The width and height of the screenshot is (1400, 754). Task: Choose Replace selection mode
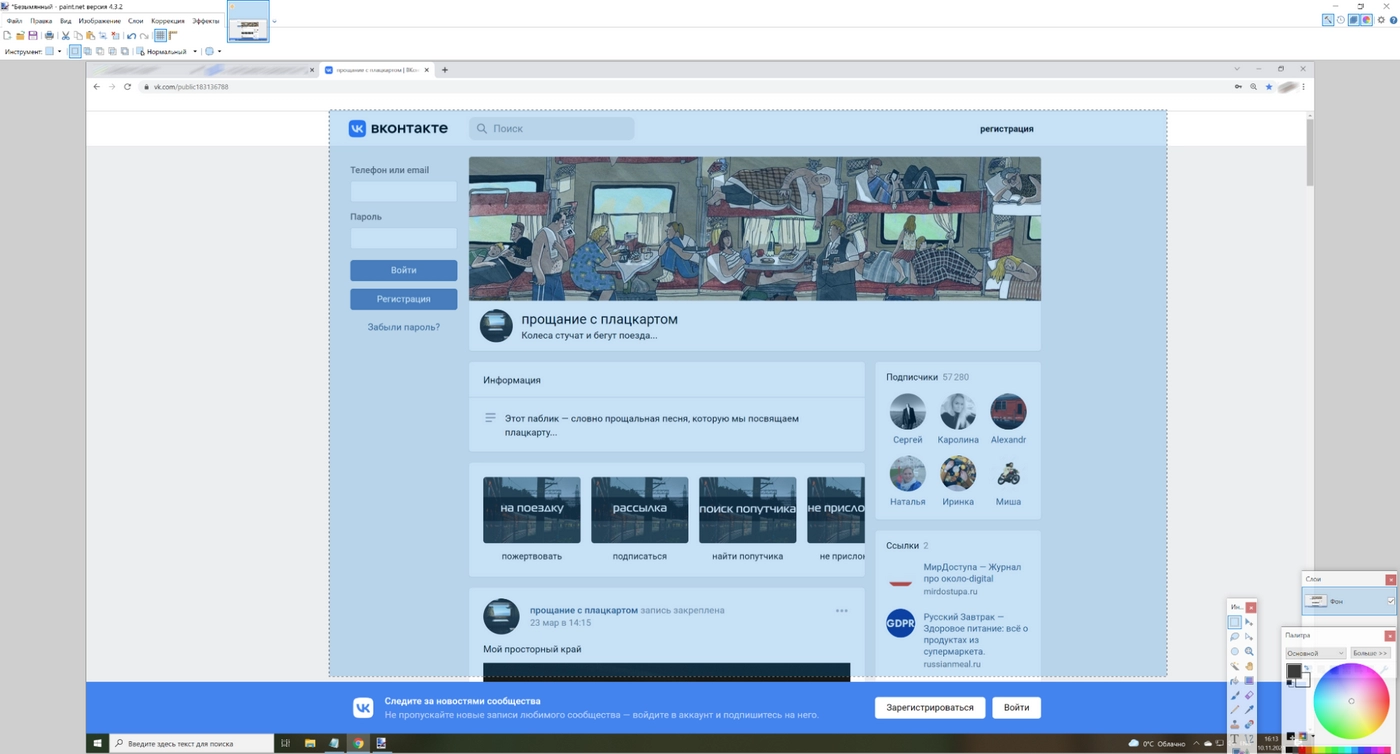click(x=75, y=51)
